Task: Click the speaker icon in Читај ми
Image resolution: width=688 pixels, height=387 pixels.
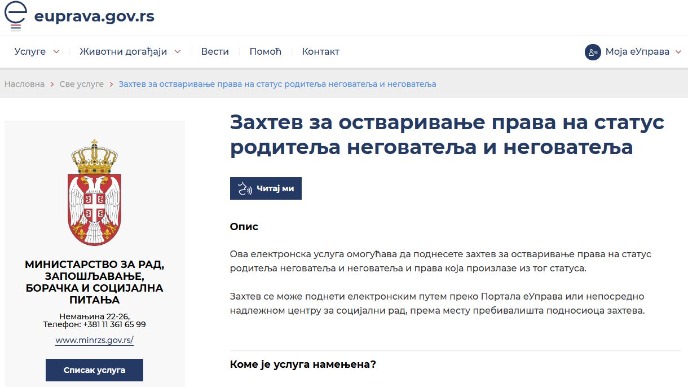Action: [245, 189]
